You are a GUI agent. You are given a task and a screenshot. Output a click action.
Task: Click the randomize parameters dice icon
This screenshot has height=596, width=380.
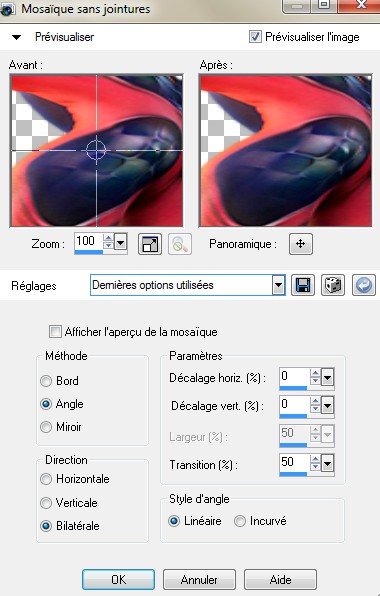point(333,285)
